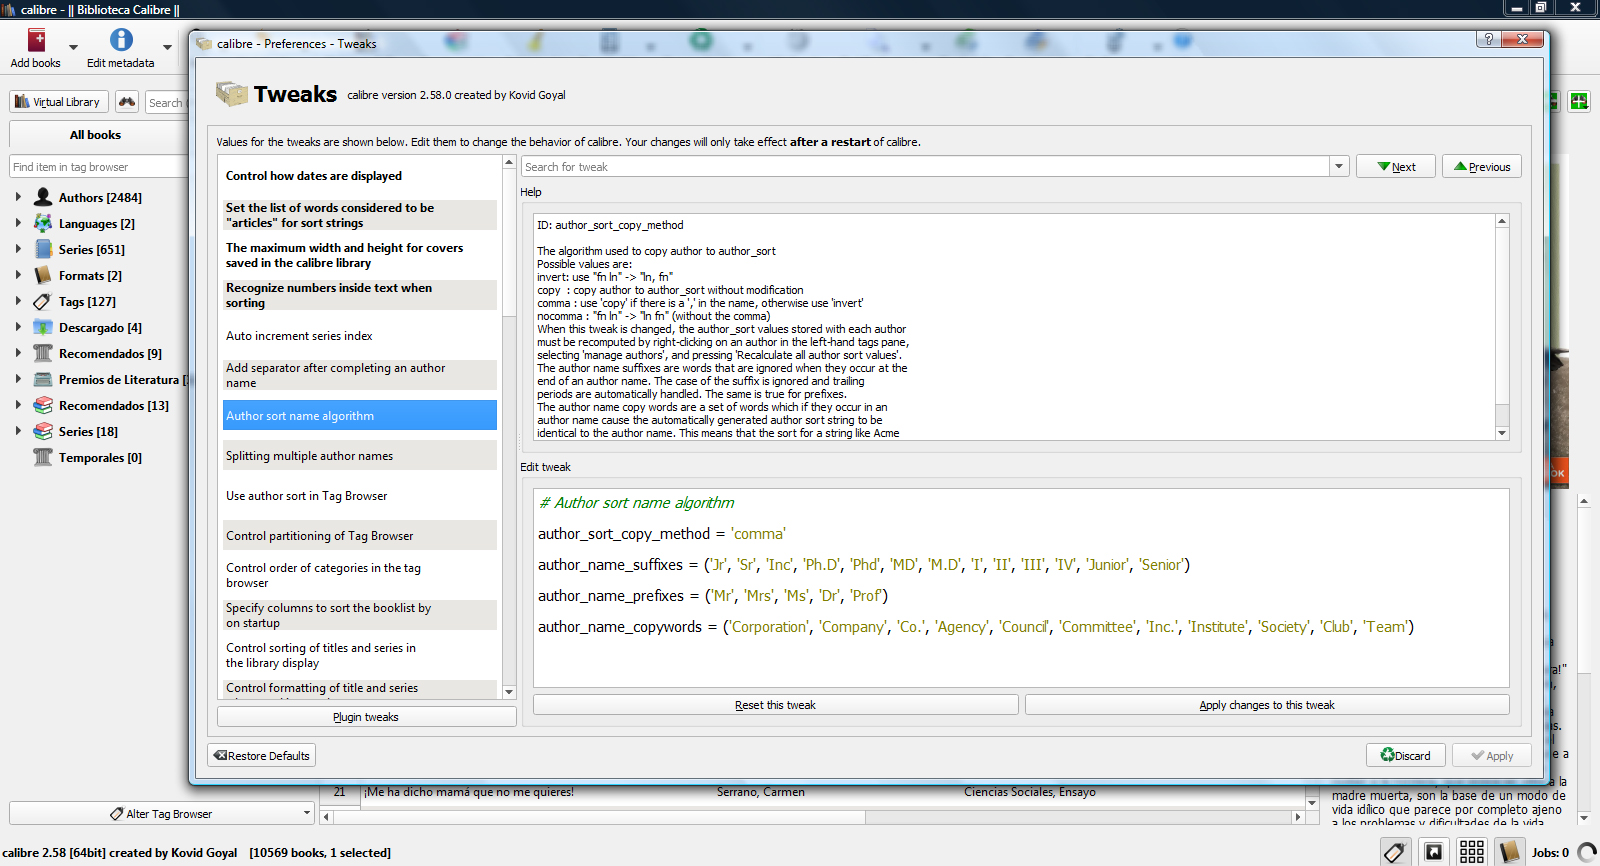
Task: Select 'Specify columns to sort the booklist' tweak
Action: (x=360, y=615)
